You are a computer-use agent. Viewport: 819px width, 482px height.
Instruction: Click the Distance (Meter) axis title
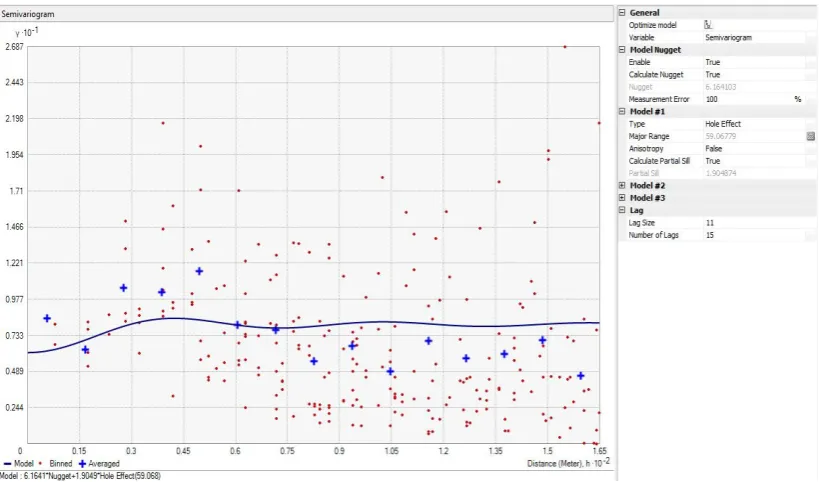[568, 464]
